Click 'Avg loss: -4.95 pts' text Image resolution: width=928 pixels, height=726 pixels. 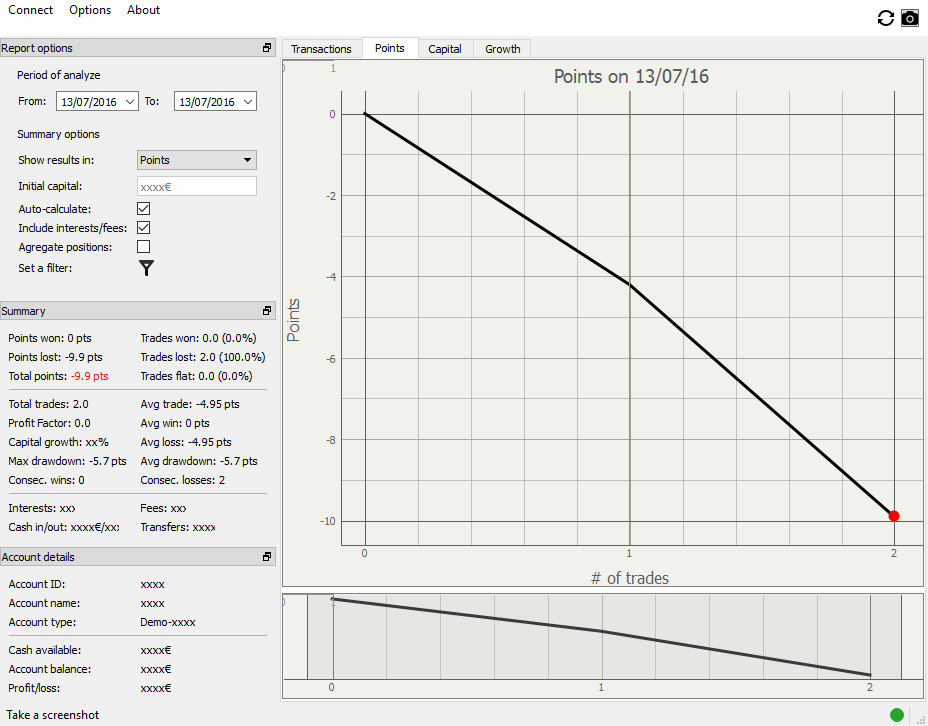tap(186, 442)
